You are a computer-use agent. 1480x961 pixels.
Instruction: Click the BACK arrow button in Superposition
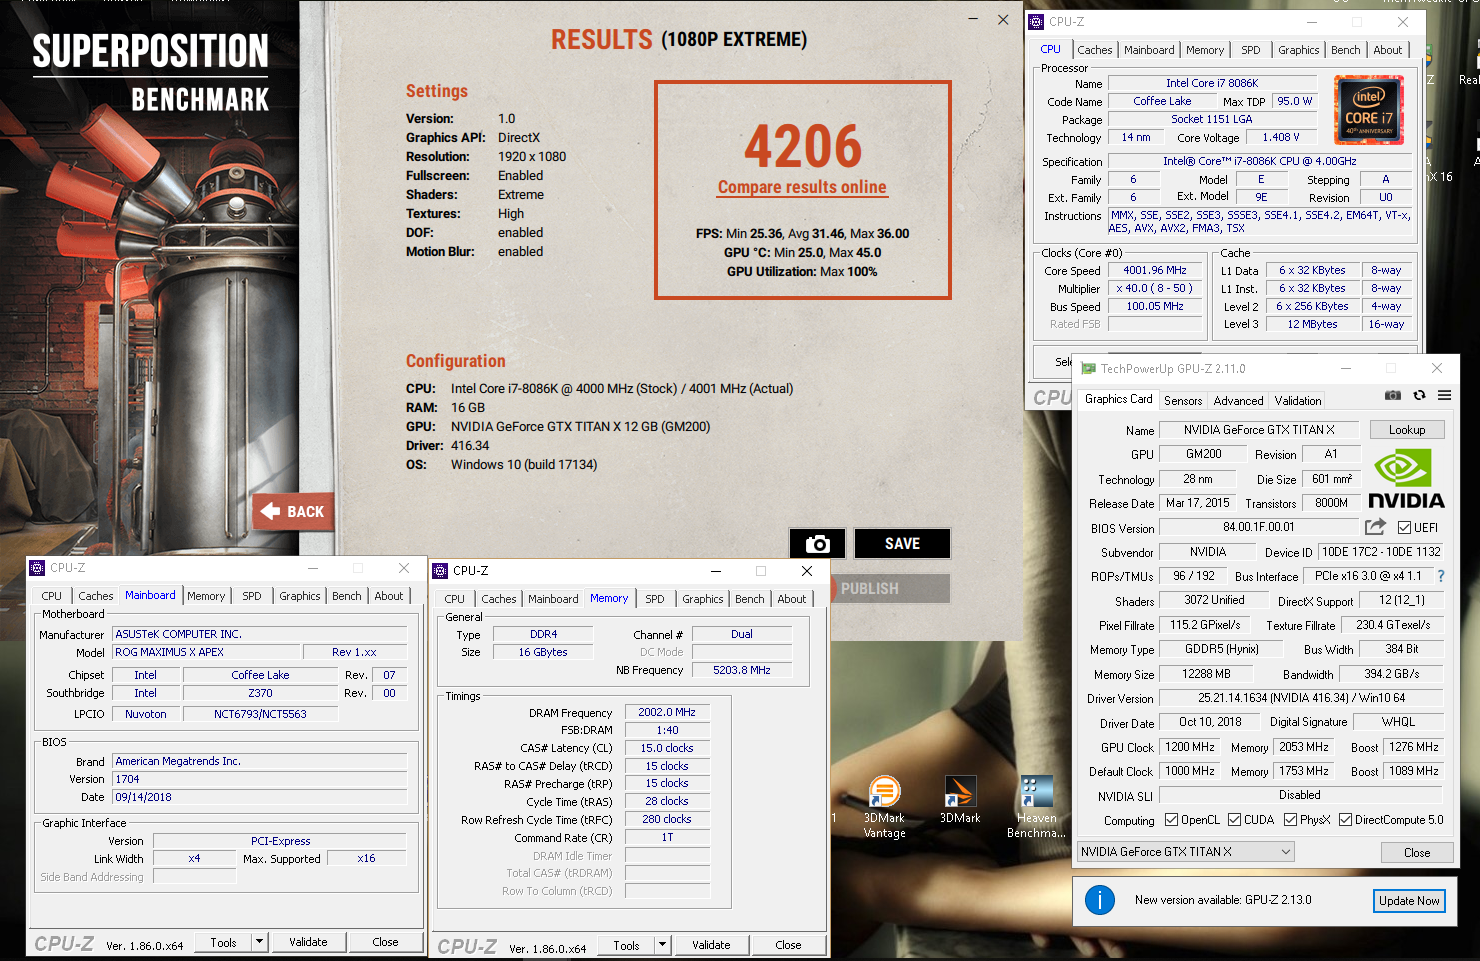coord(292,511)
